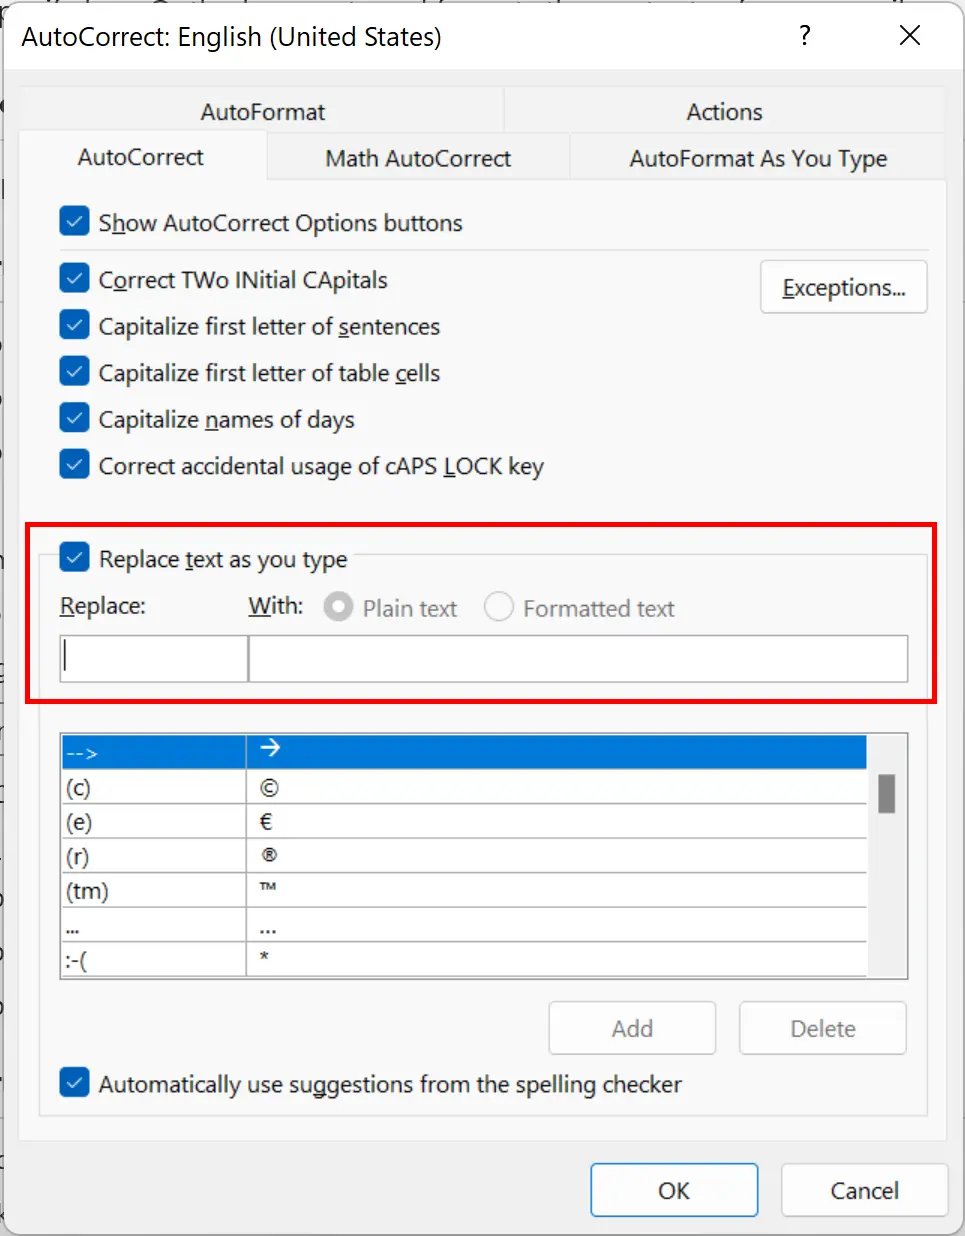Click the © symbol replacement cell

pos(556,788)
